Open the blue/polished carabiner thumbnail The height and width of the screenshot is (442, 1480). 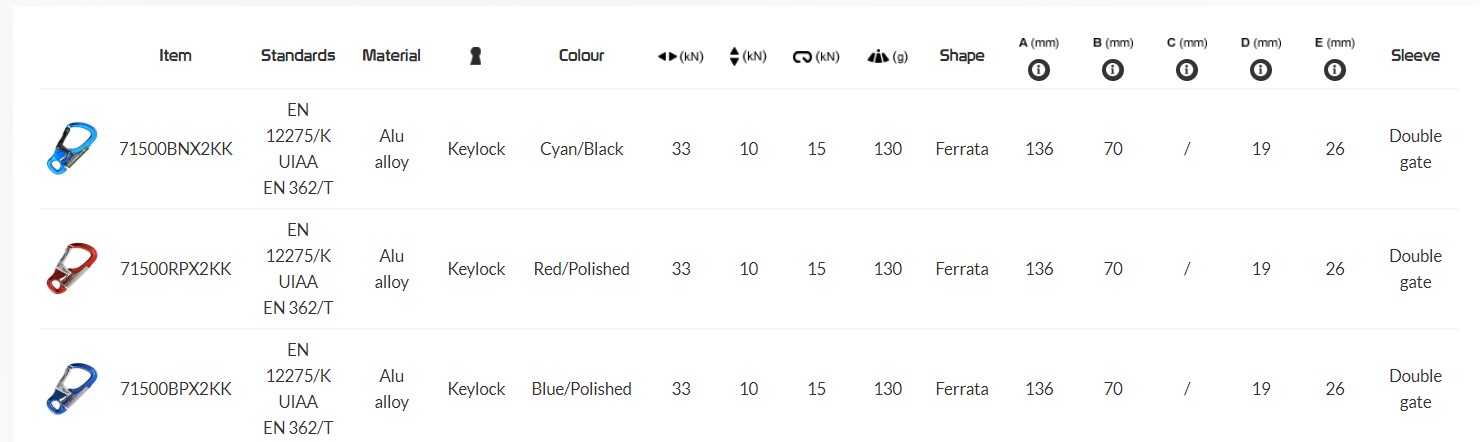[72, 389]
